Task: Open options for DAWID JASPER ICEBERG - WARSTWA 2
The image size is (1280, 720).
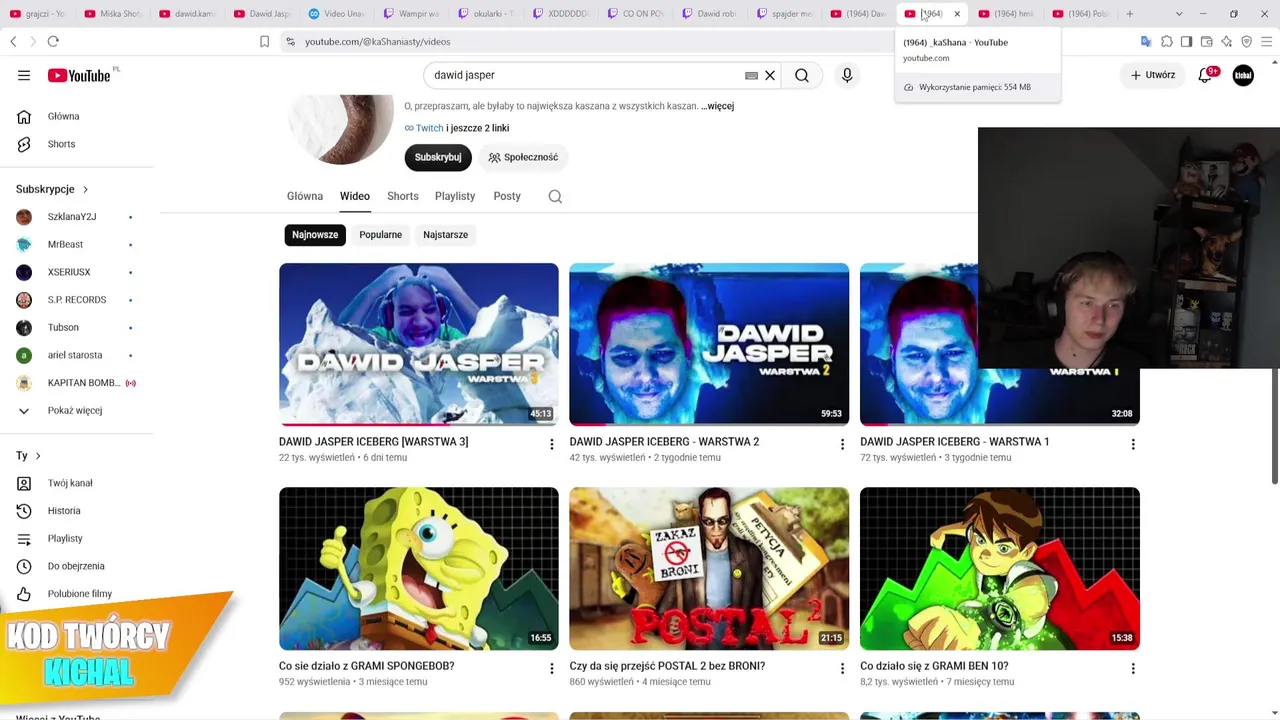Action: coord(842,444)
